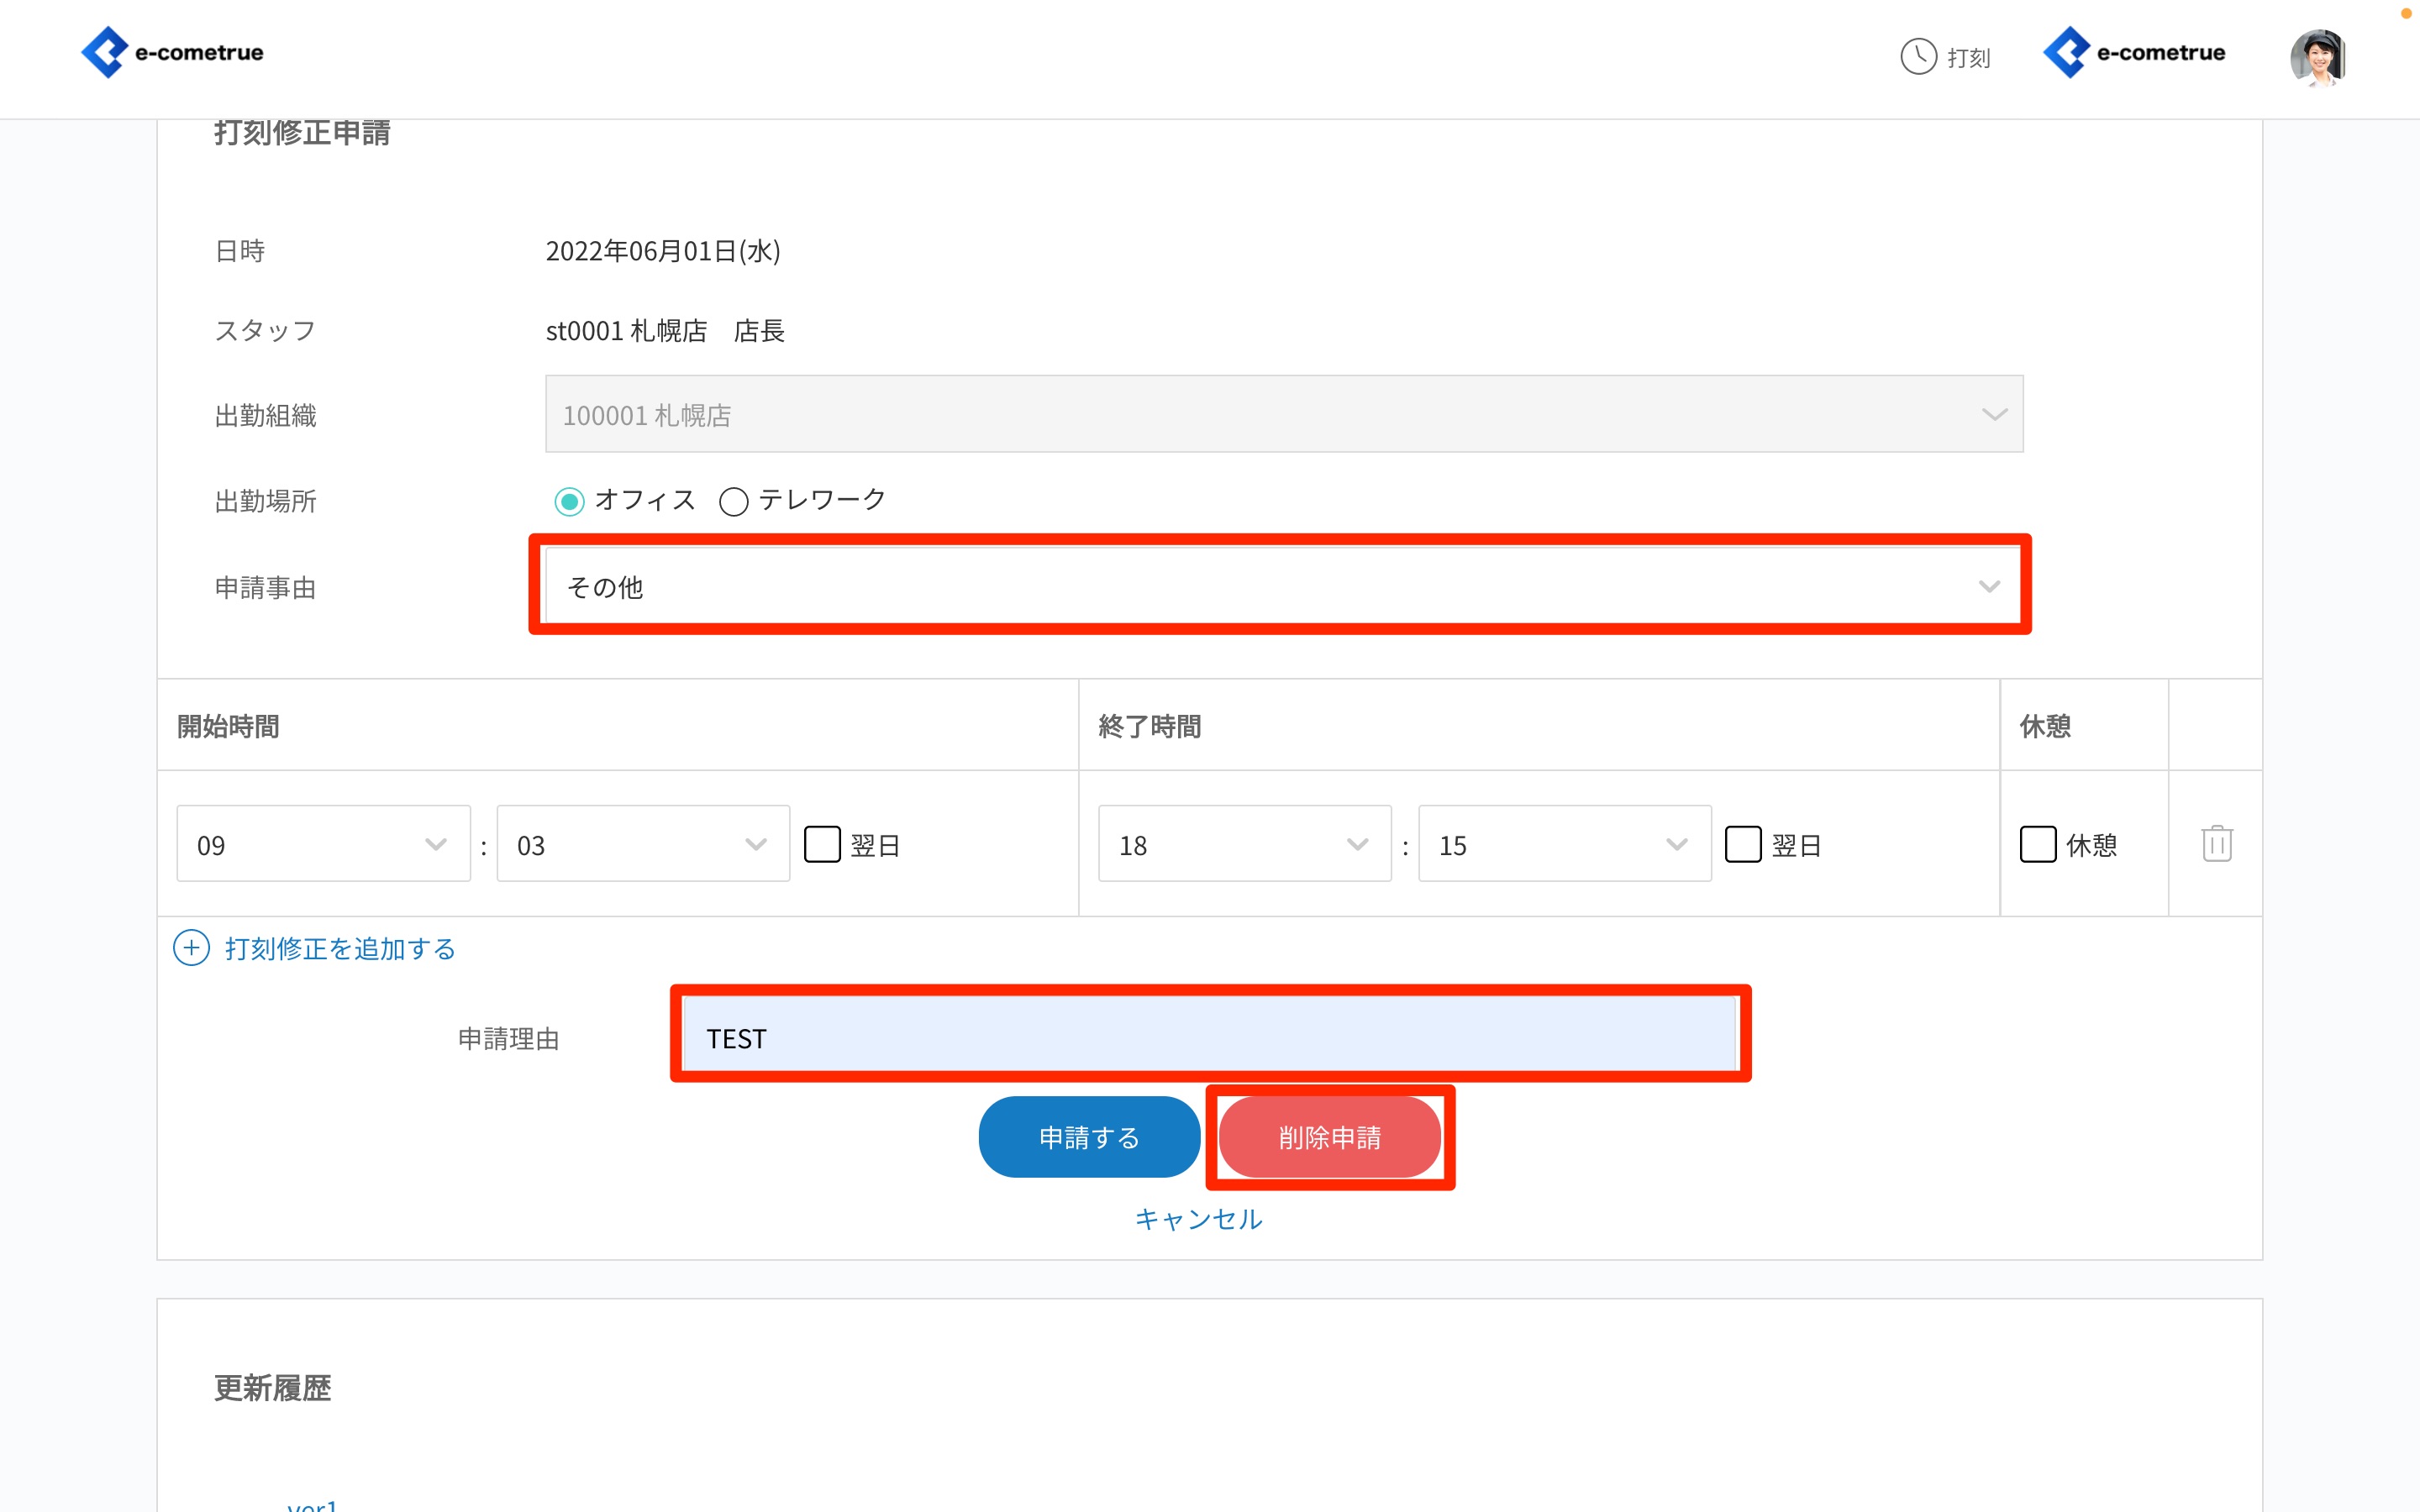Open the end minute dropdown showing 15
The width and height of the screenshot is (2420, 1512).
click(x=1564, y=844)
